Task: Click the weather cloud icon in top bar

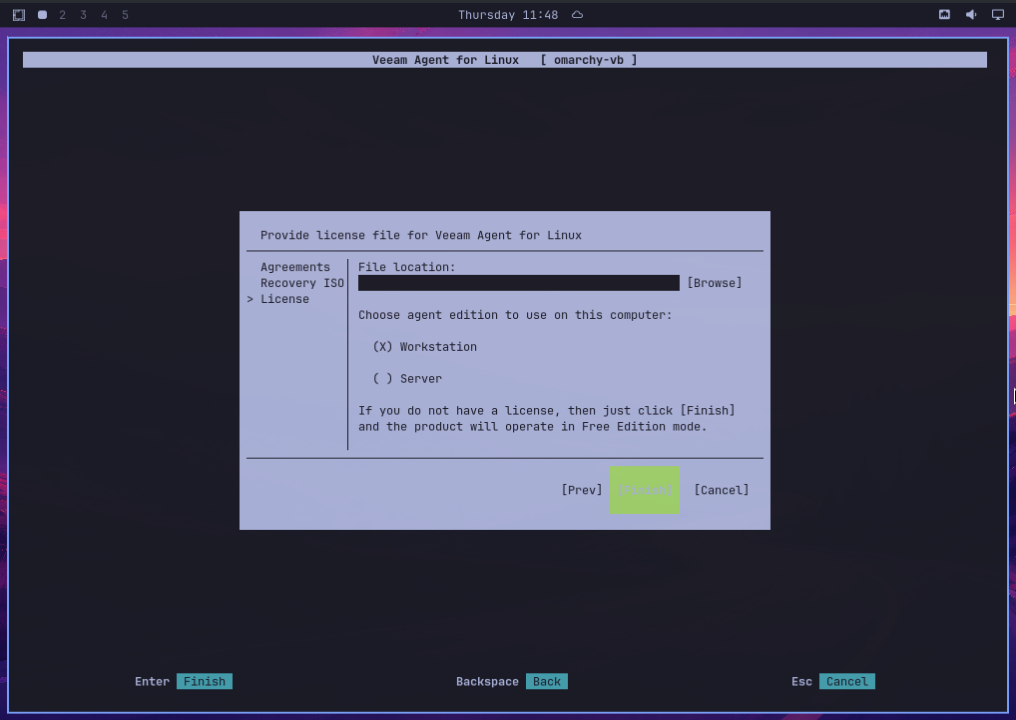Action: tap(577, 14)
